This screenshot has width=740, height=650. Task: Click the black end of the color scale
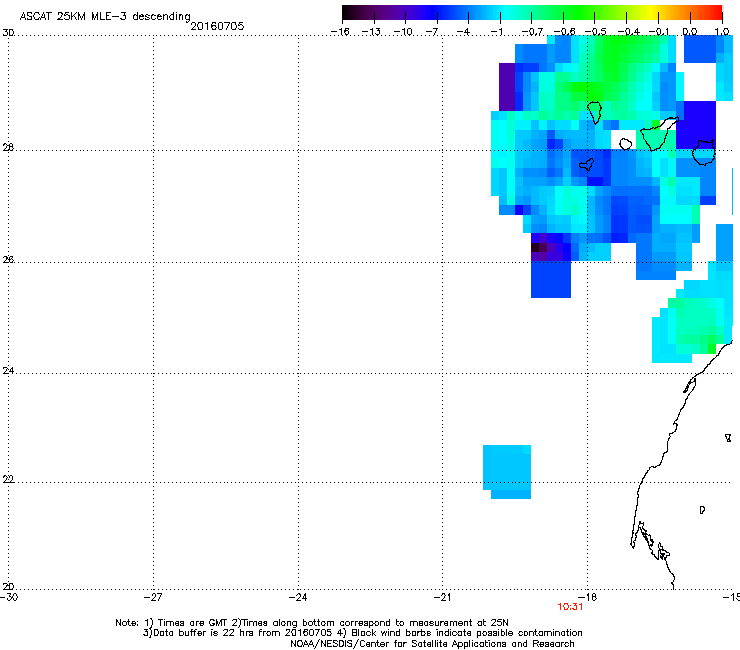click(x=349, y=12)
